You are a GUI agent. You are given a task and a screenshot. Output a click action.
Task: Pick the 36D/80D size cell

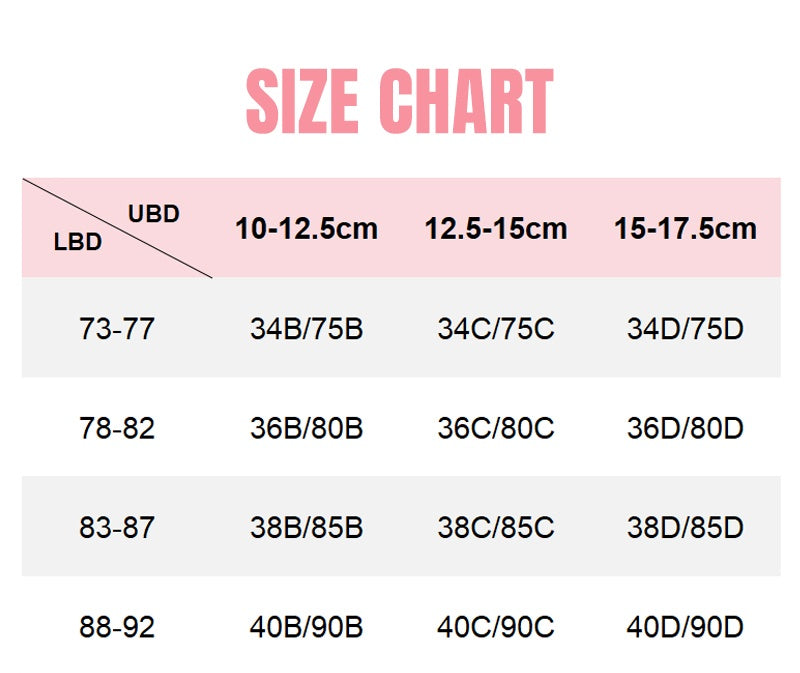(x=685, y=428)
